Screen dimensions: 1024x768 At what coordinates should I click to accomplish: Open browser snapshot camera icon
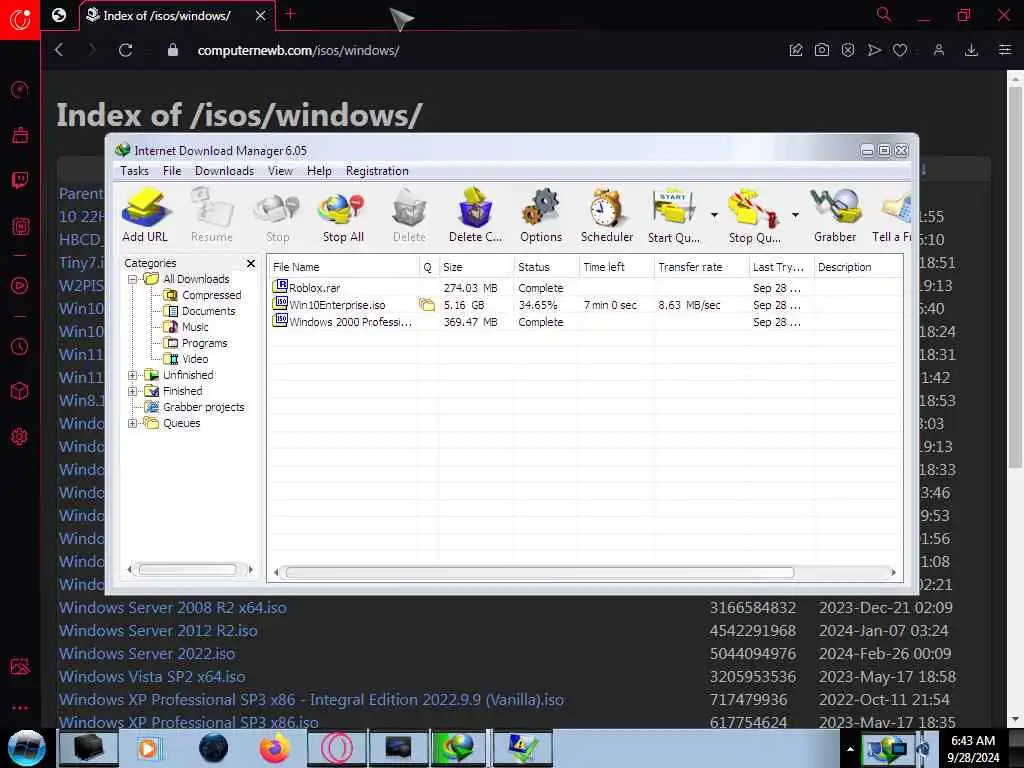822,50
